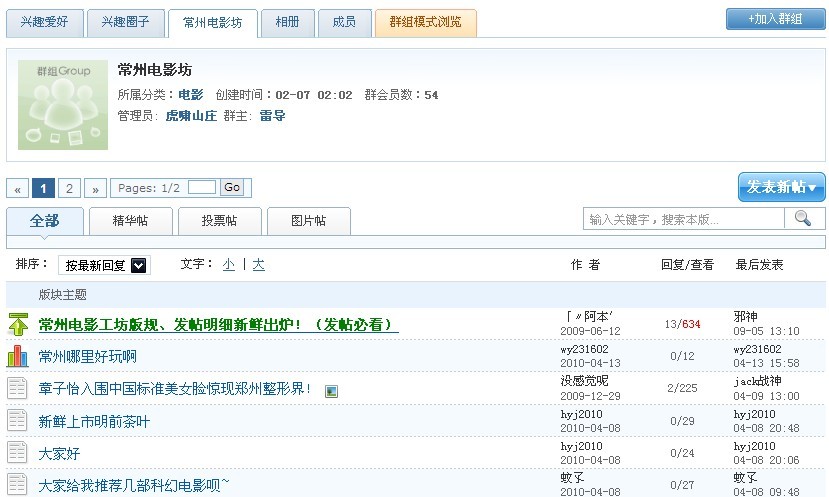The width and height of the screenshot is (829, 497).
Task: Click post date 2009-12-29
Action: 590,396
